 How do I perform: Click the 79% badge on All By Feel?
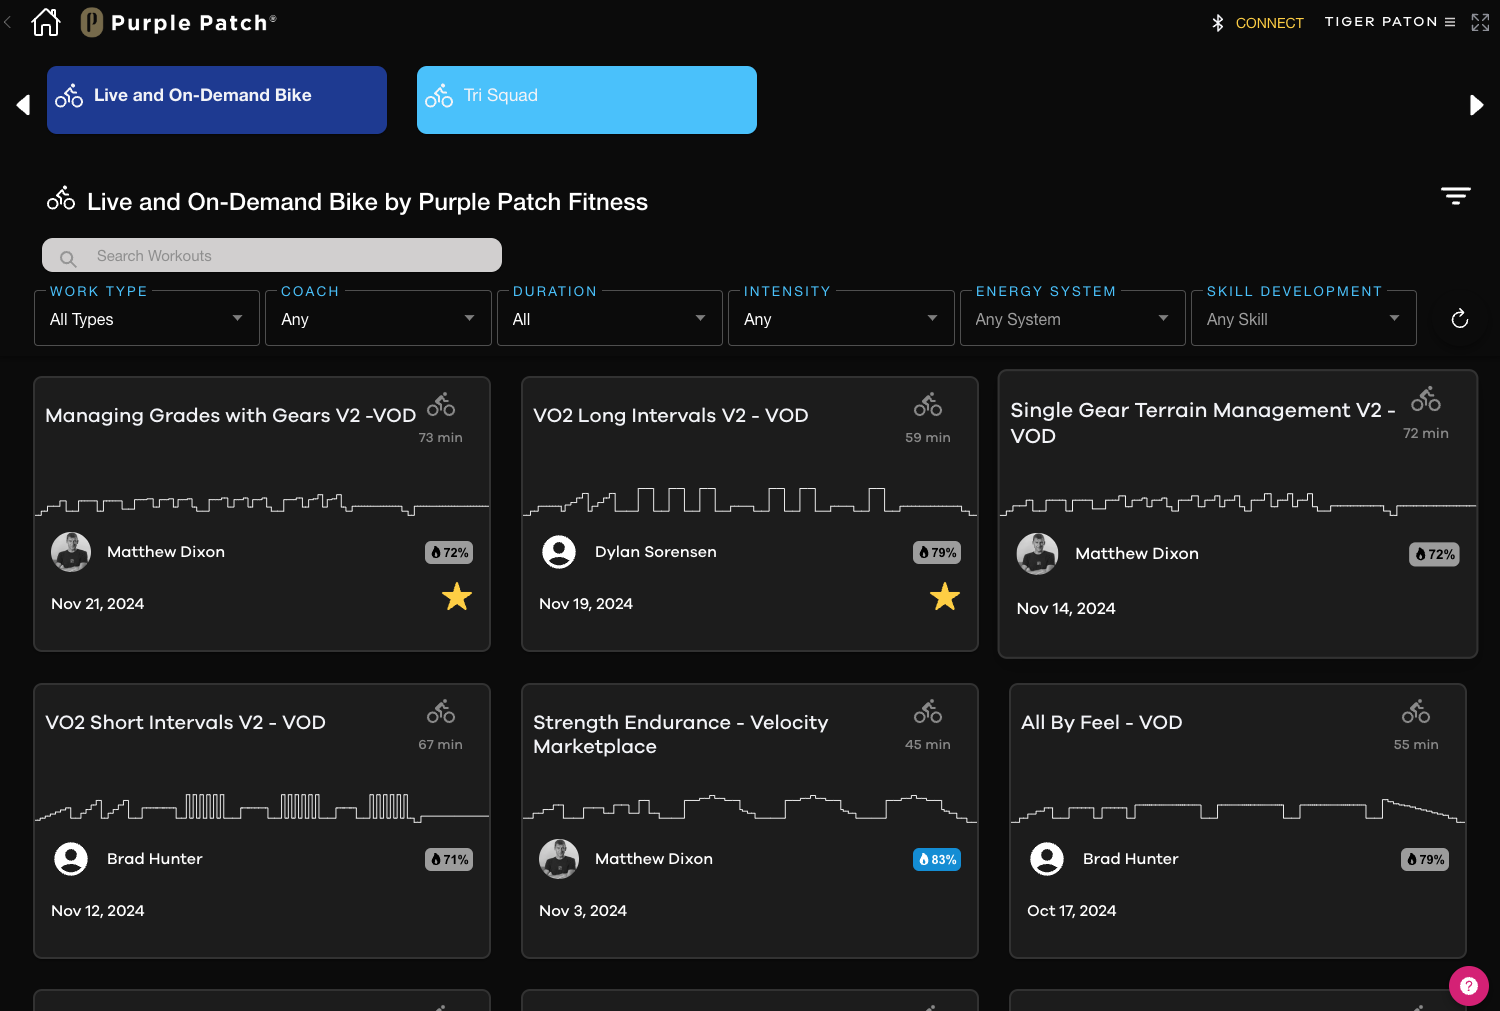(1425, 859)
